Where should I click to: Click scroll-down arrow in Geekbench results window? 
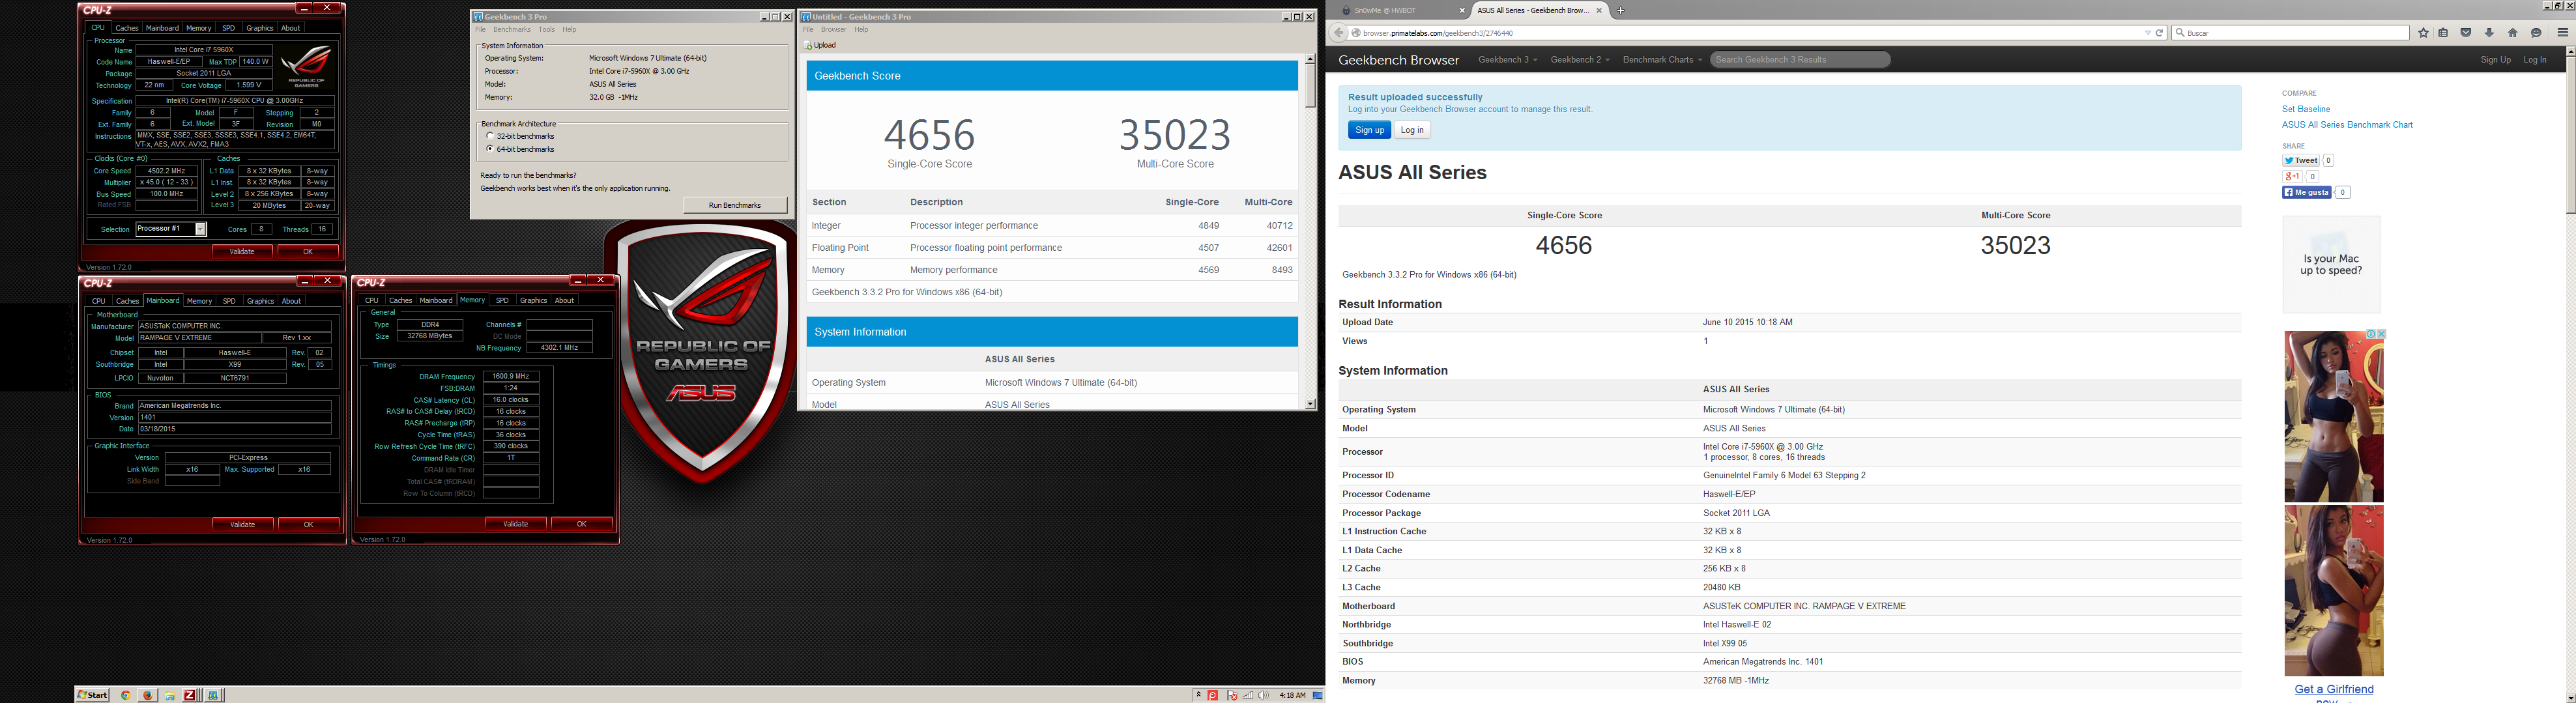click(x=1310, y=404)
